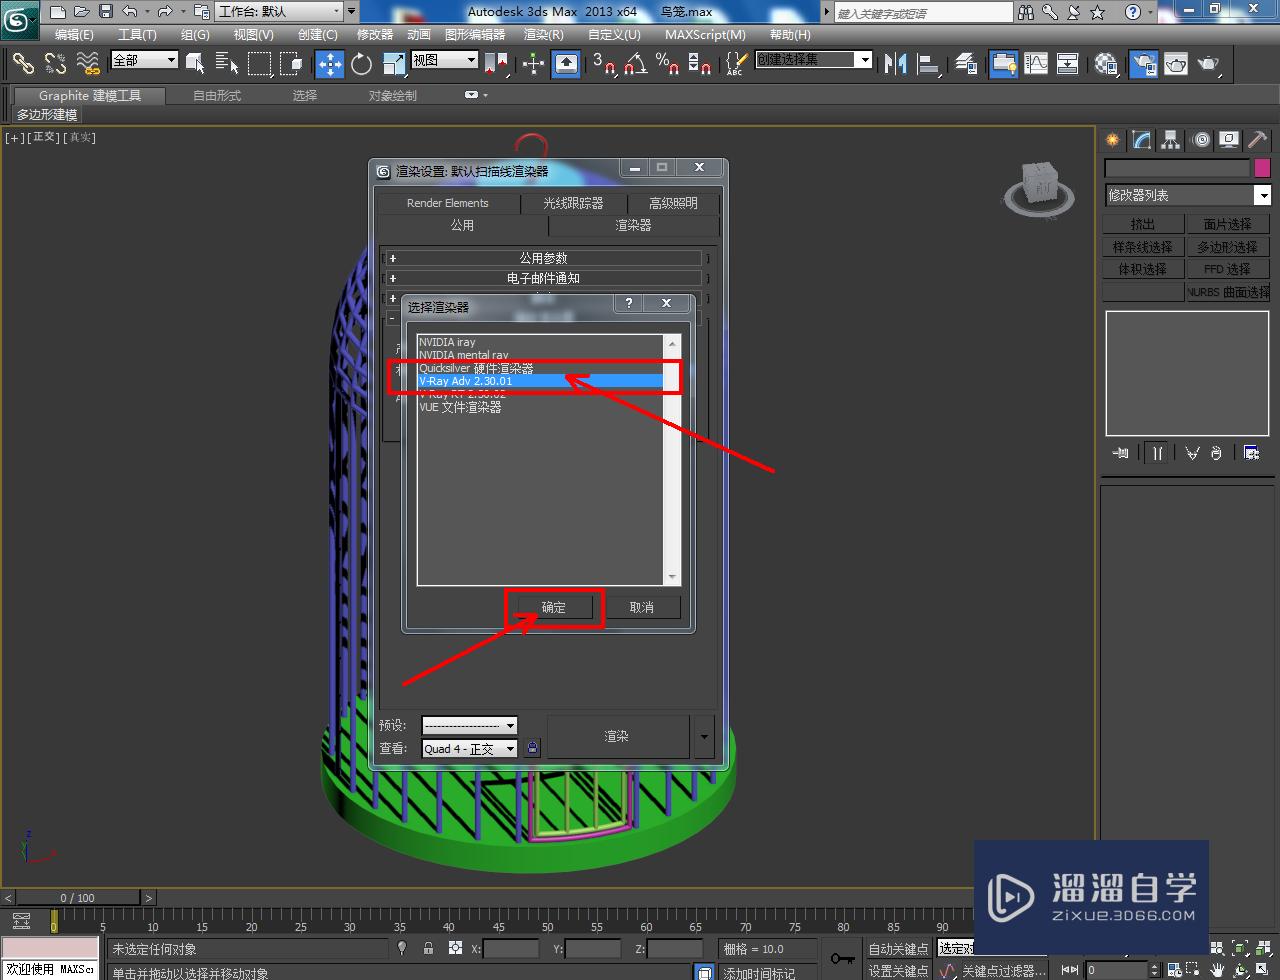
Task: Open the Create command panel tab
Action: [1113, 140]
